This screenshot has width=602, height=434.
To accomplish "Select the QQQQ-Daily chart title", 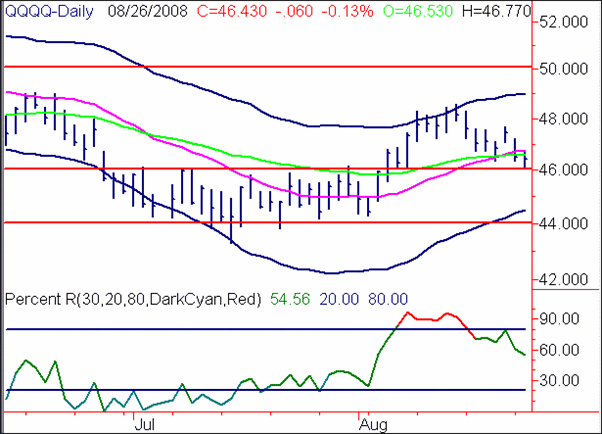I will pos(49,12).
